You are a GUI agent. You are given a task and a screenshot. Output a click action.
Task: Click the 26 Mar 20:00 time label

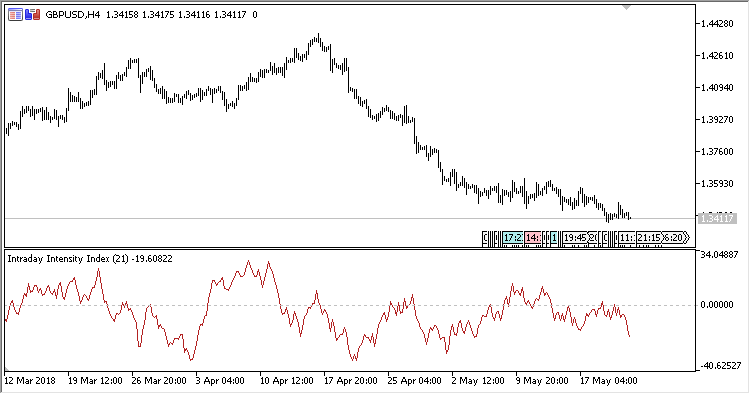pyautogui.click(x=159, y=381)
